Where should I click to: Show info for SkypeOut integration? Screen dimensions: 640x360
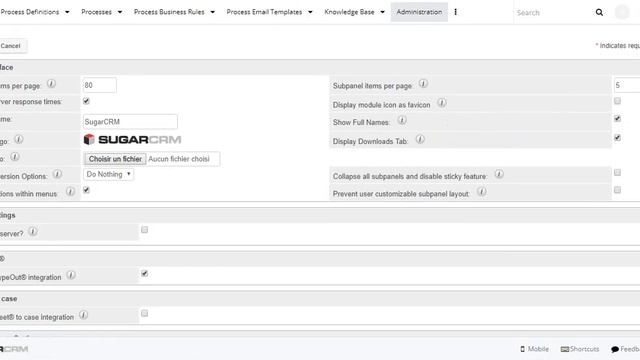(71, 275)
